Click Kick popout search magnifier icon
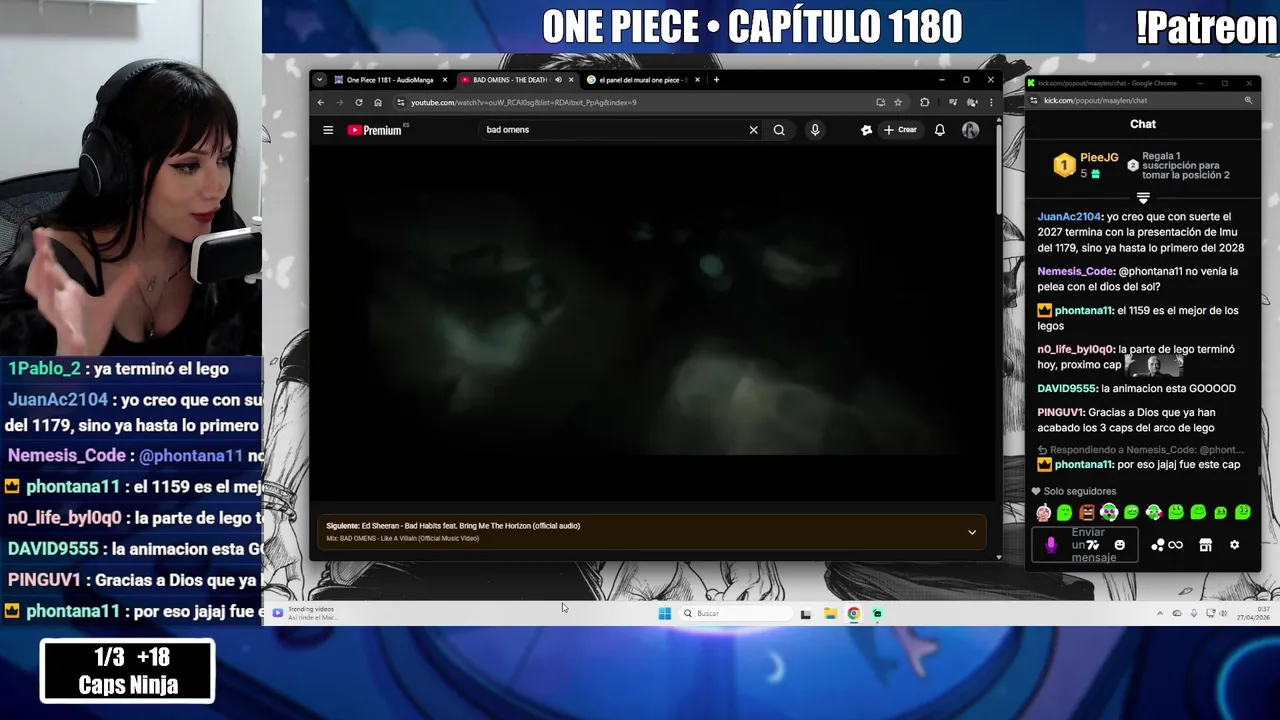 tap(1248, 100)
